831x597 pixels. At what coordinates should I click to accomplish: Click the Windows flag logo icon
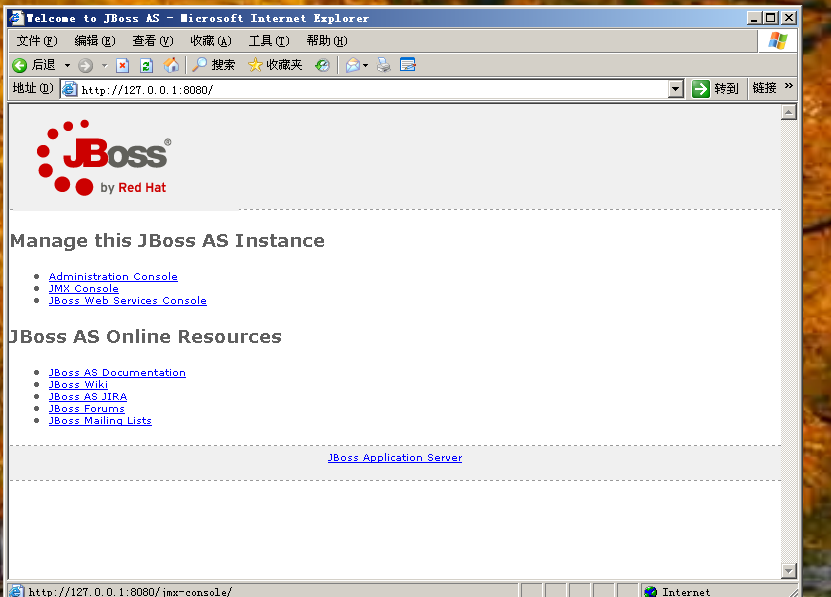(777, 41)
